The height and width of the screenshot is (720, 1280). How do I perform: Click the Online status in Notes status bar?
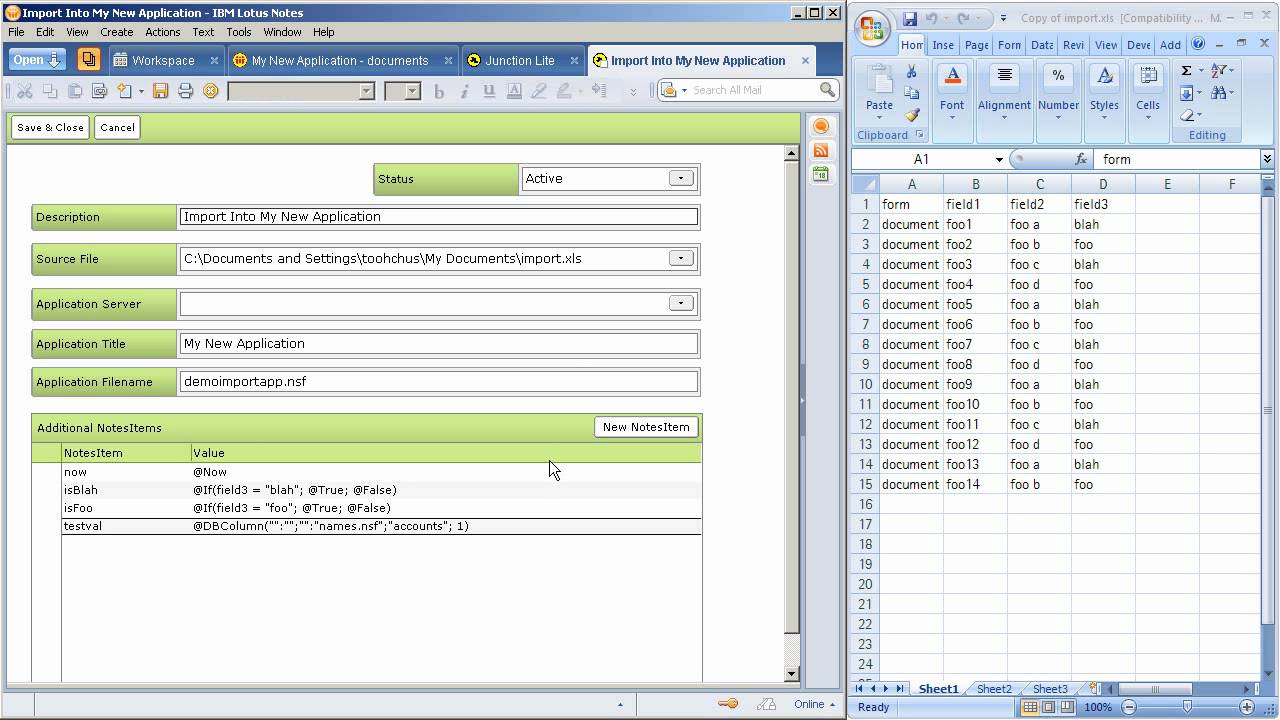point(815,704)
